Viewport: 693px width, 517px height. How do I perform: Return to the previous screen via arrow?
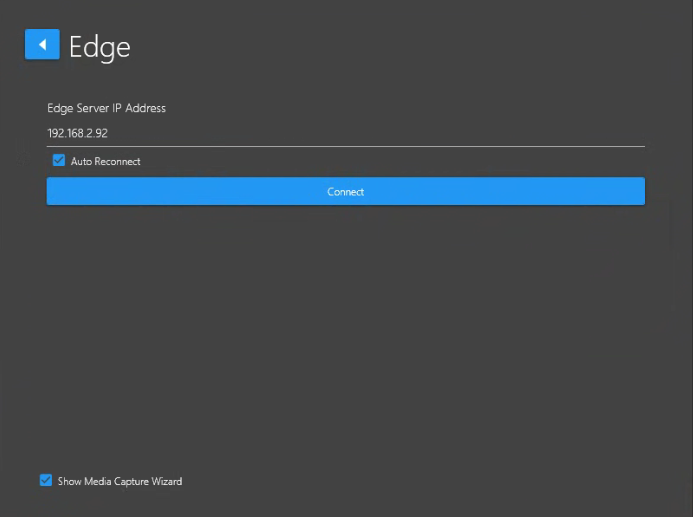tap(42, 45)
